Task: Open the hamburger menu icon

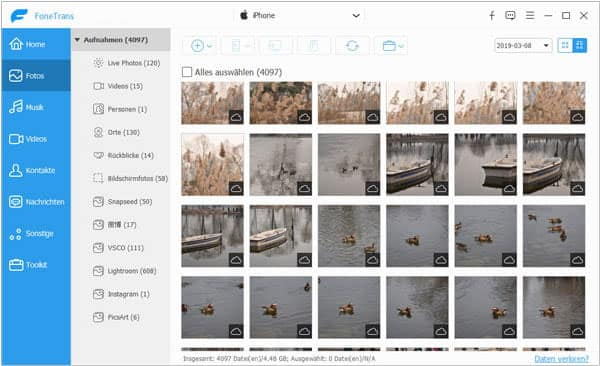Action: click(530, 15)
